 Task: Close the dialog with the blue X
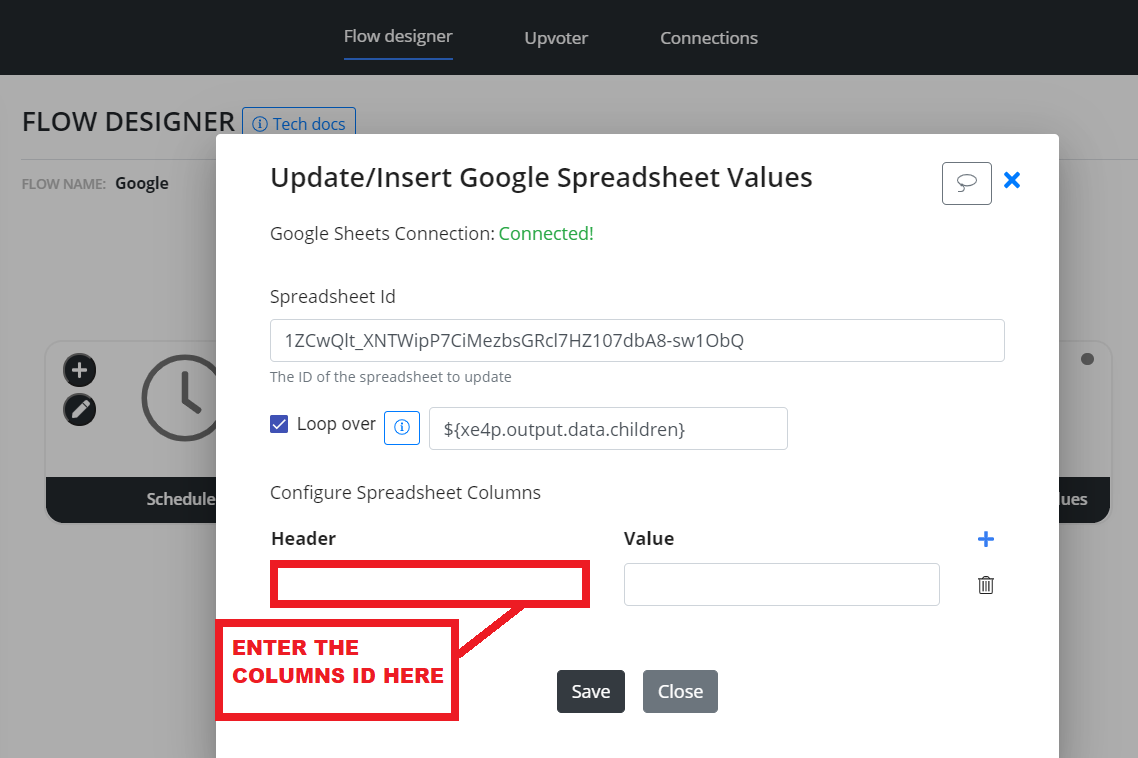[1012, 180]
